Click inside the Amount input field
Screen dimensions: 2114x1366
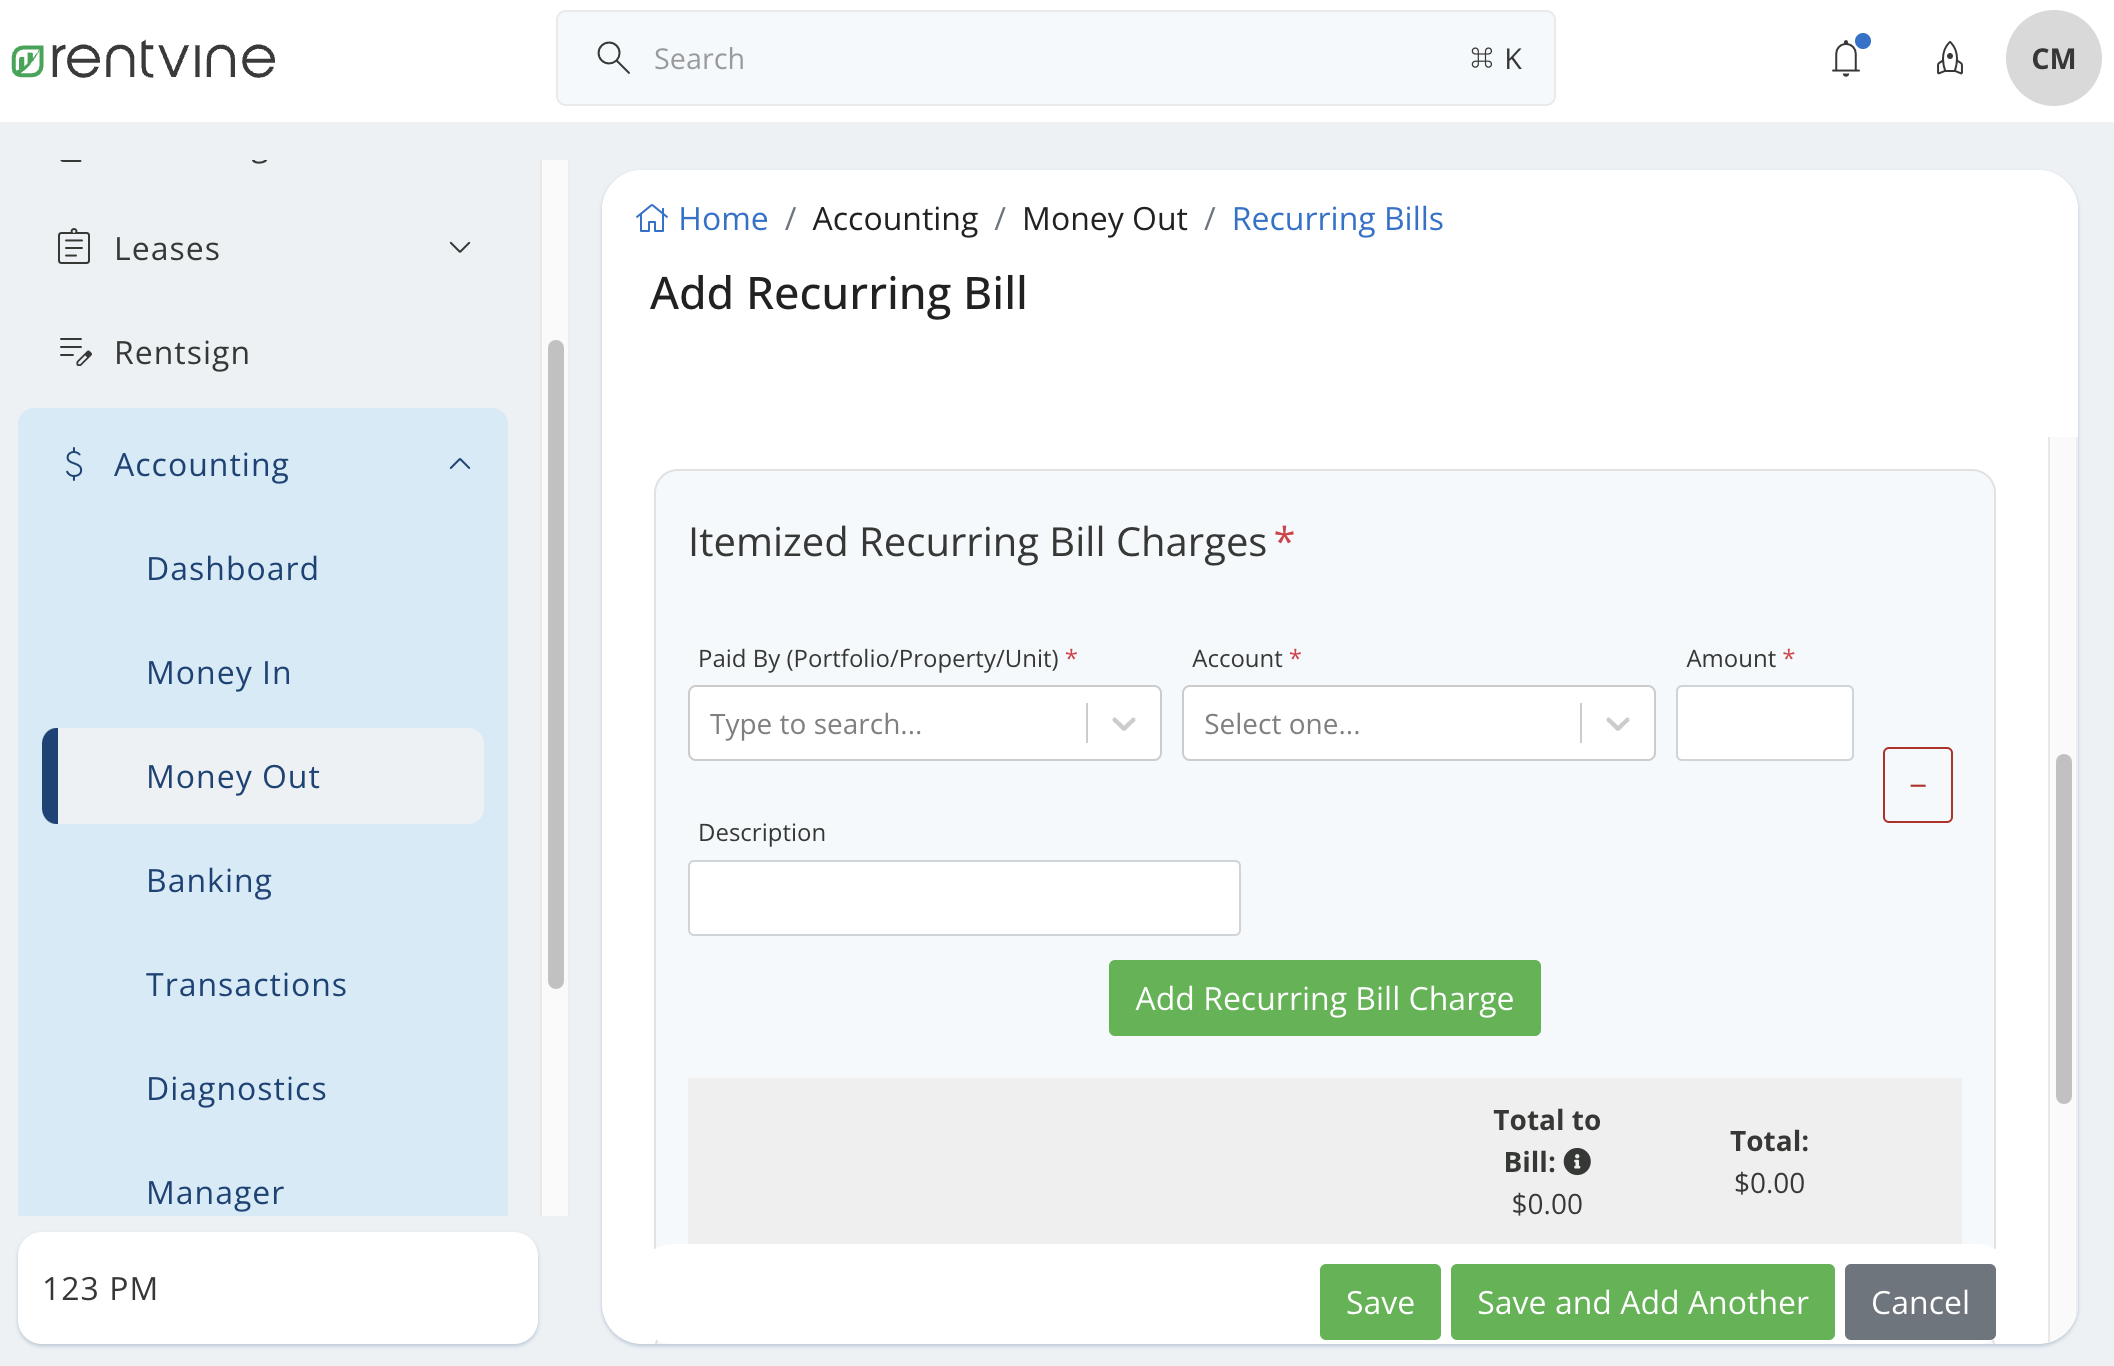1764,723
